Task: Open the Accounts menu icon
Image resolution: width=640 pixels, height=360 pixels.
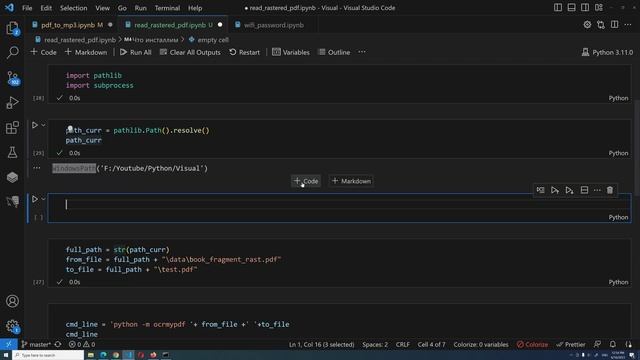Action: [x=12, y=301]
